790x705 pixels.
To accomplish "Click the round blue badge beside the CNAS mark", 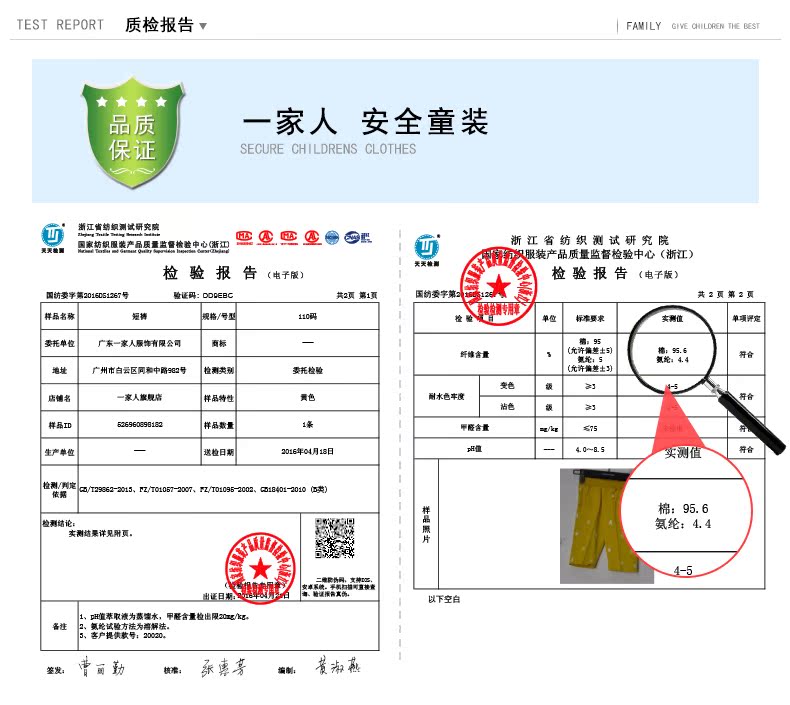I will [332, 237].
